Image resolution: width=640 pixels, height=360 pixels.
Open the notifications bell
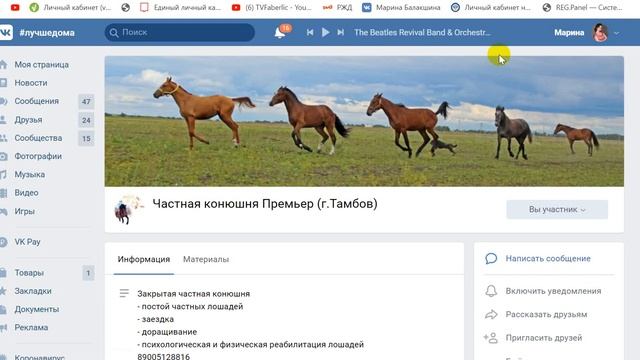(x=280, y=32)
